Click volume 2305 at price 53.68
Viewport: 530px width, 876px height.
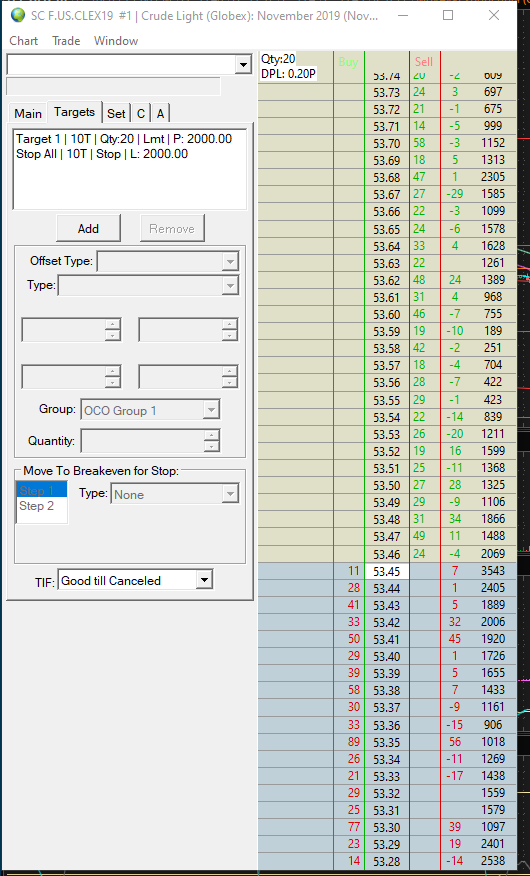pyautogui.click(x=493, y=177)
